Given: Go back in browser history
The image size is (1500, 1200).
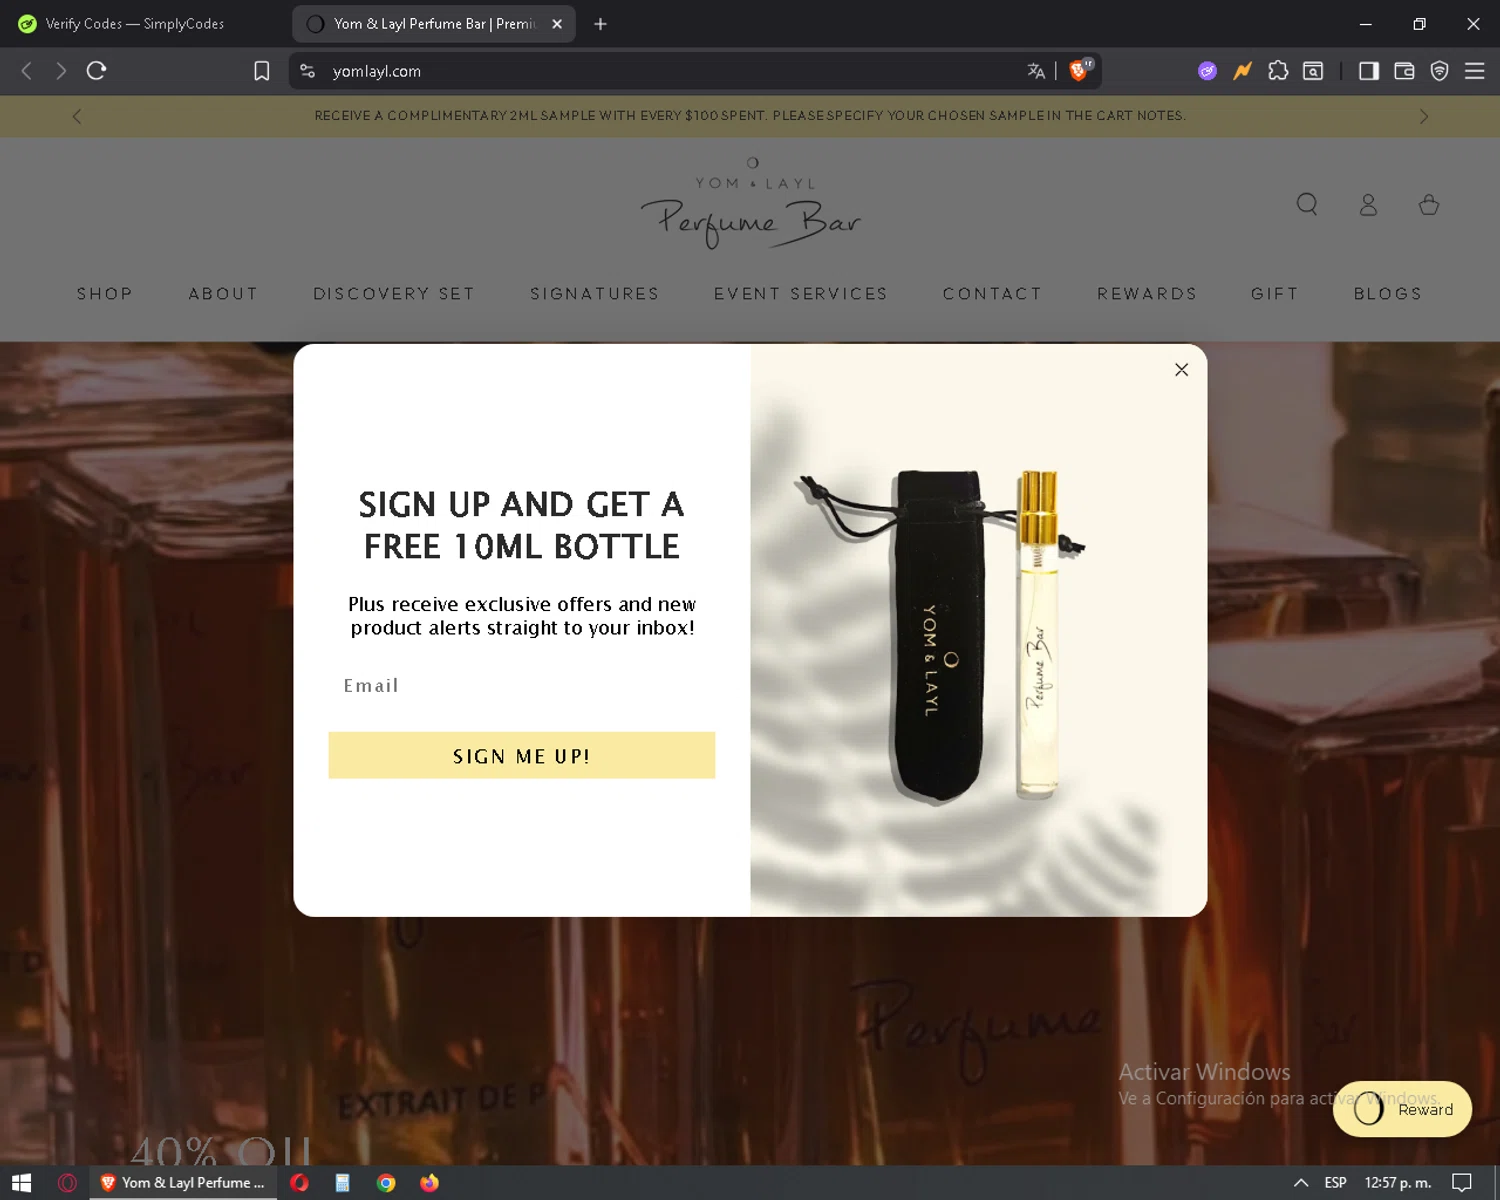Looking at the screenshot, I should point(27,71).
